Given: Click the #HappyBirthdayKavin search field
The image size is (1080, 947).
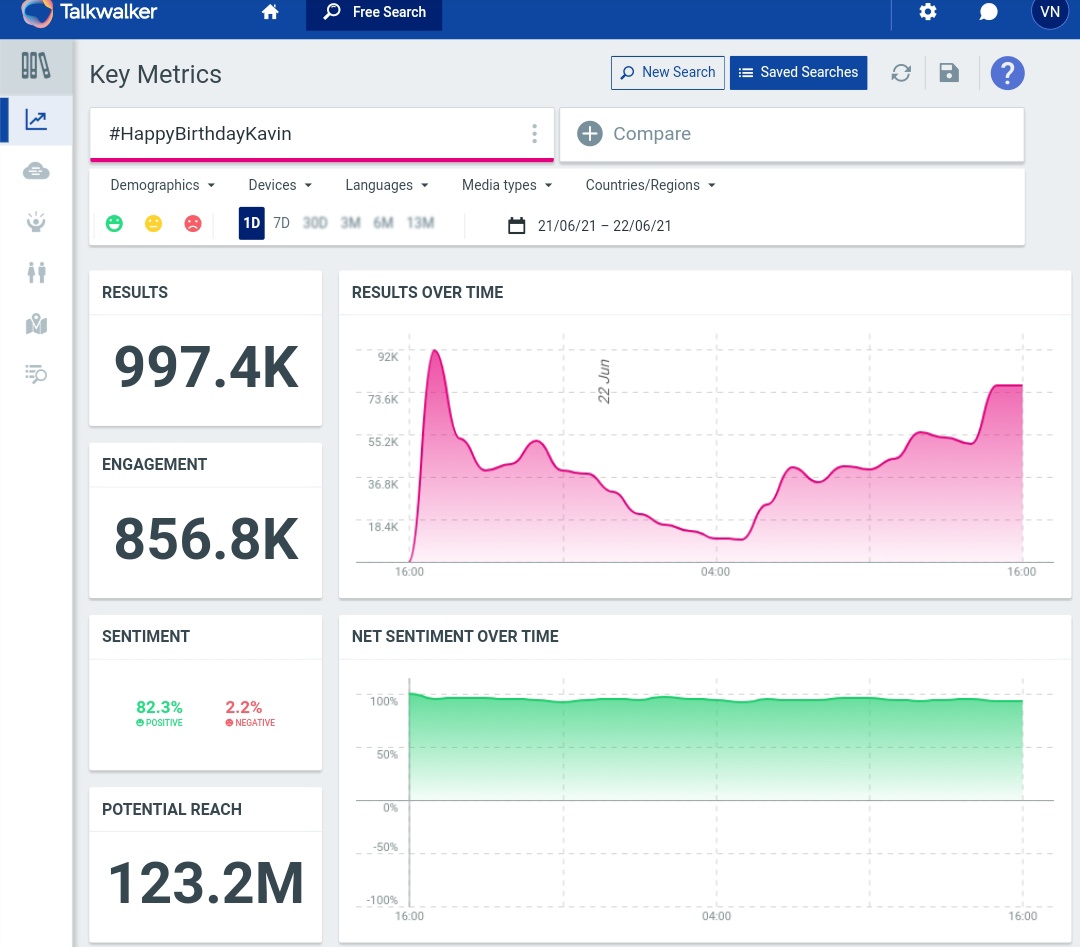Looking at the screenshot, I should coord(322,134).
